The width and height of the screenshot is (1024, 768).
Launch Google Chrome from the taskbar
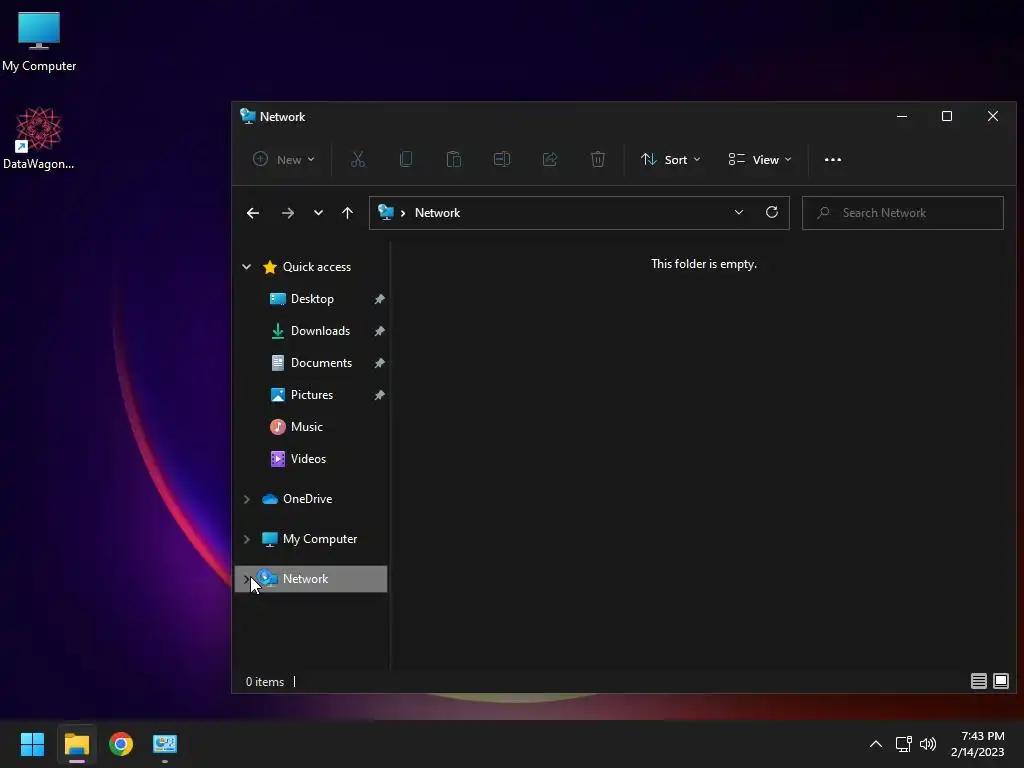[x=121, y=744]
